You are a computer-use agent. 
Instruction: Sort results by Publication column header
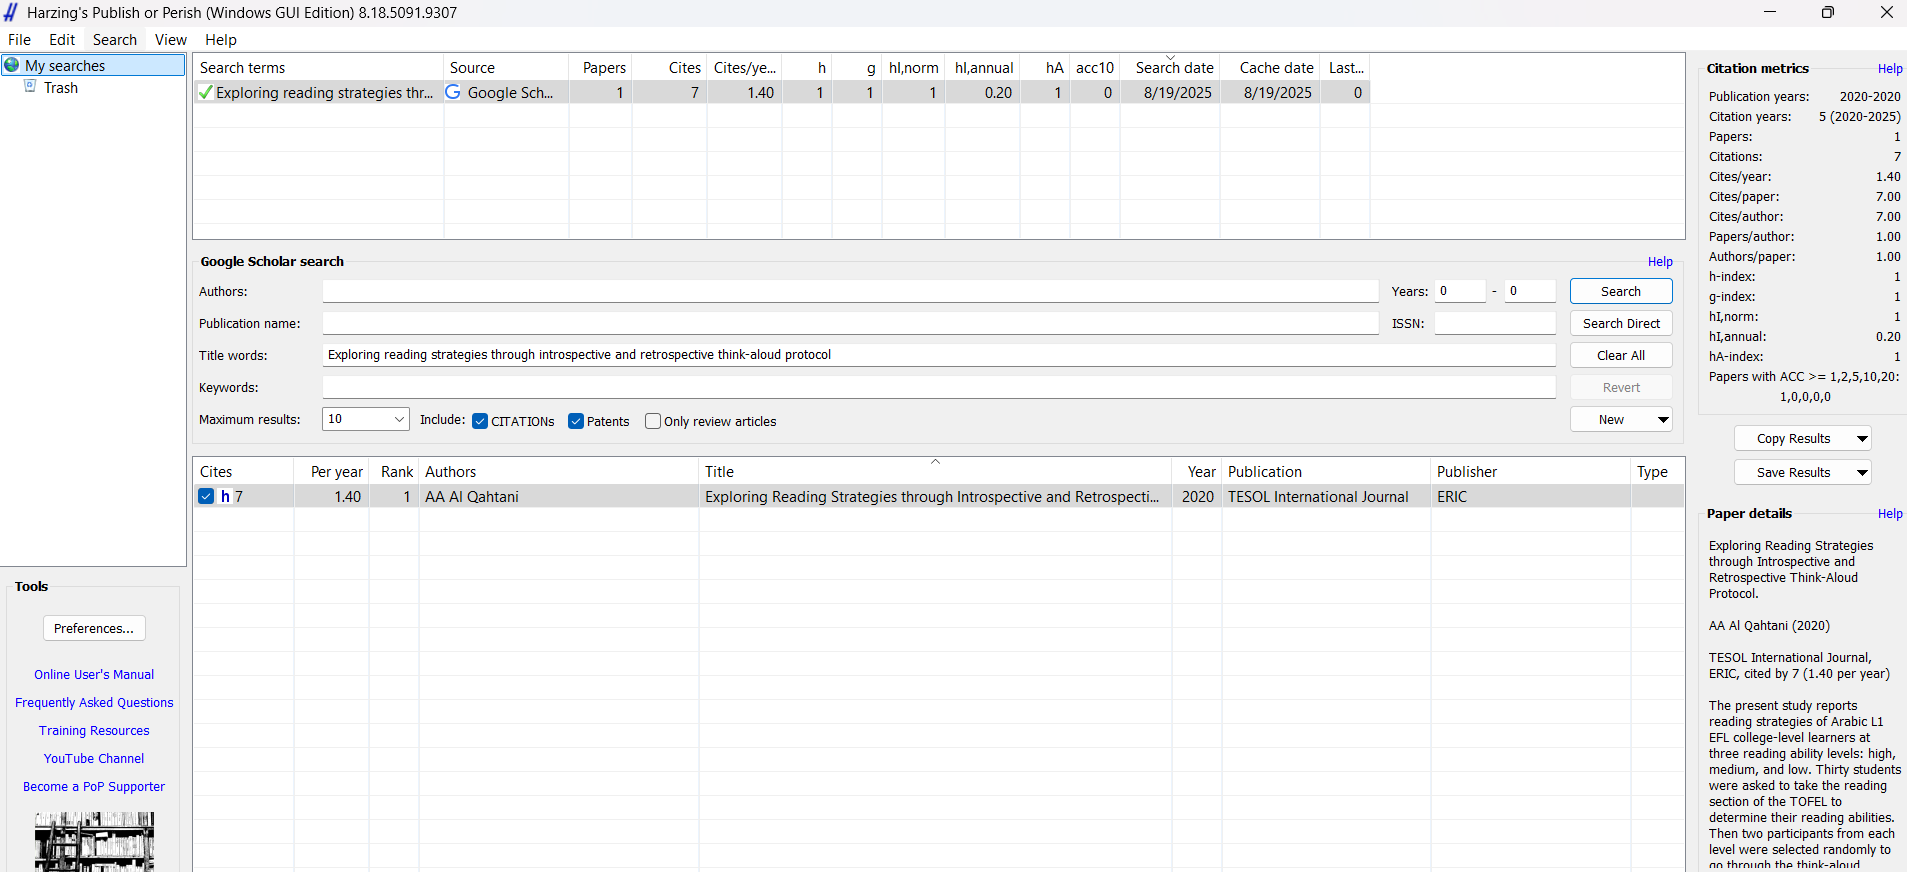(1327, 471)
